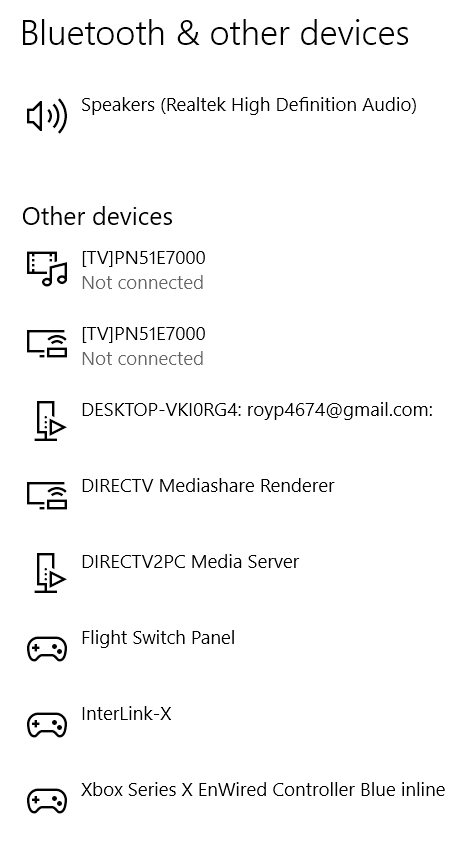Screen dimensions: 476x852
Task: Select the InterLink-X device name
Action: (x=126, y=713)
